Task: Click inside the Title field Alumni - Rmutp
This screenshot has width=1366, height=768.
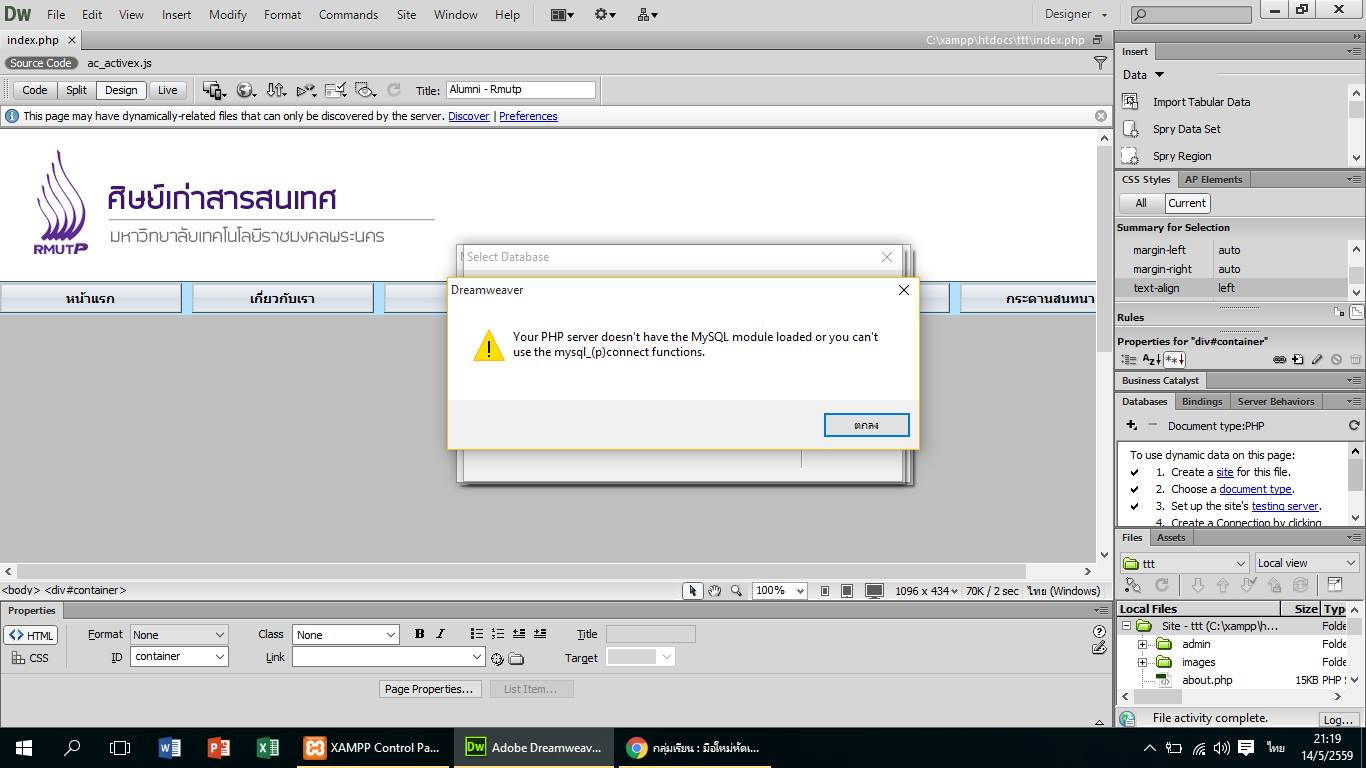Action: point(519,90)
